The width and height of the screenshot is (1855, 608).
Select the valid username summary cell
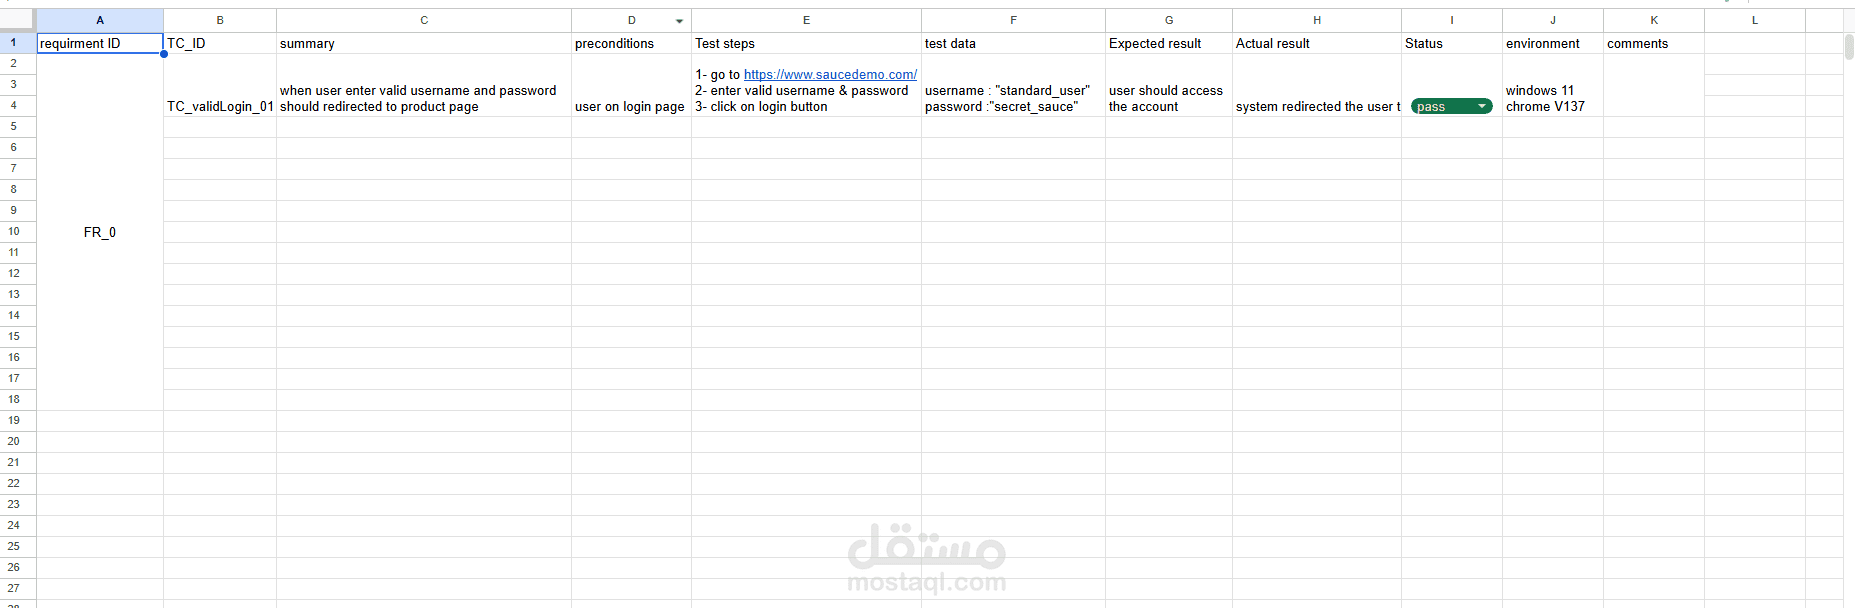click(x=424, y=85)
